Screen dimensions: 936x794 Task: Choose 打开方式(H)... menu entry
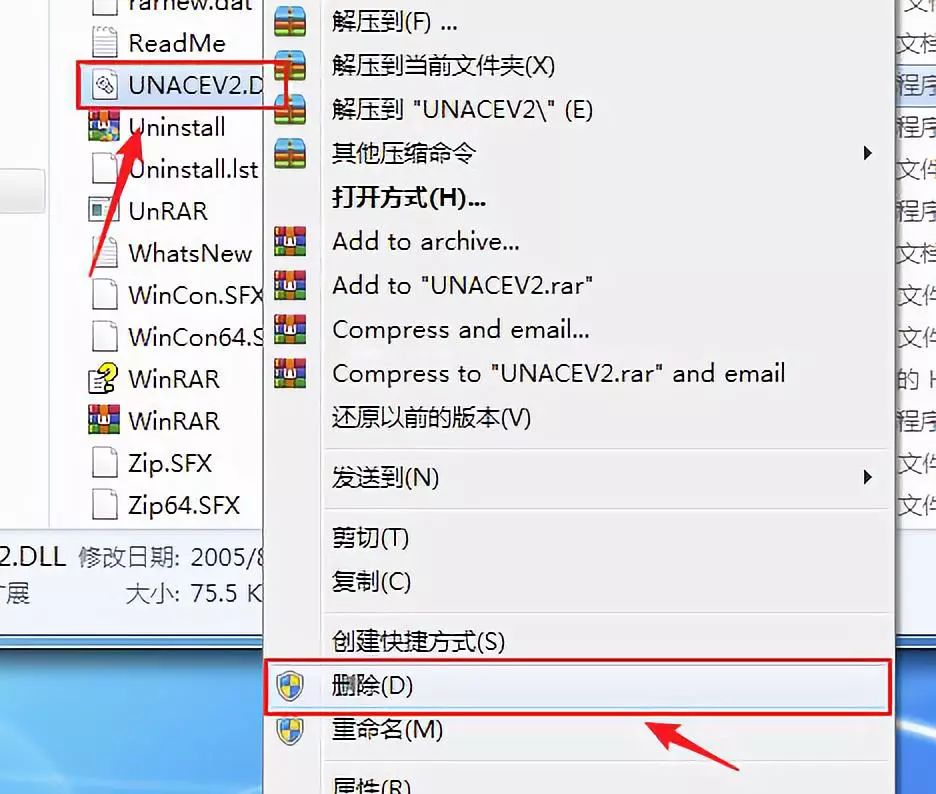coord(409,198)
